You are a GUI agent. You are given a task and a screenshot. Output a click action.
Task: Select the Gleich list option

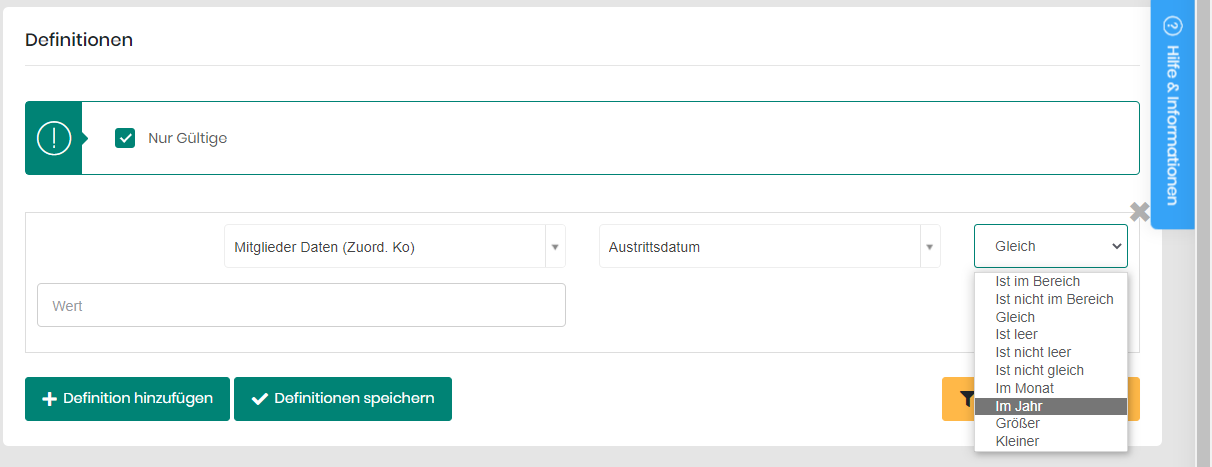point(1015,317)
